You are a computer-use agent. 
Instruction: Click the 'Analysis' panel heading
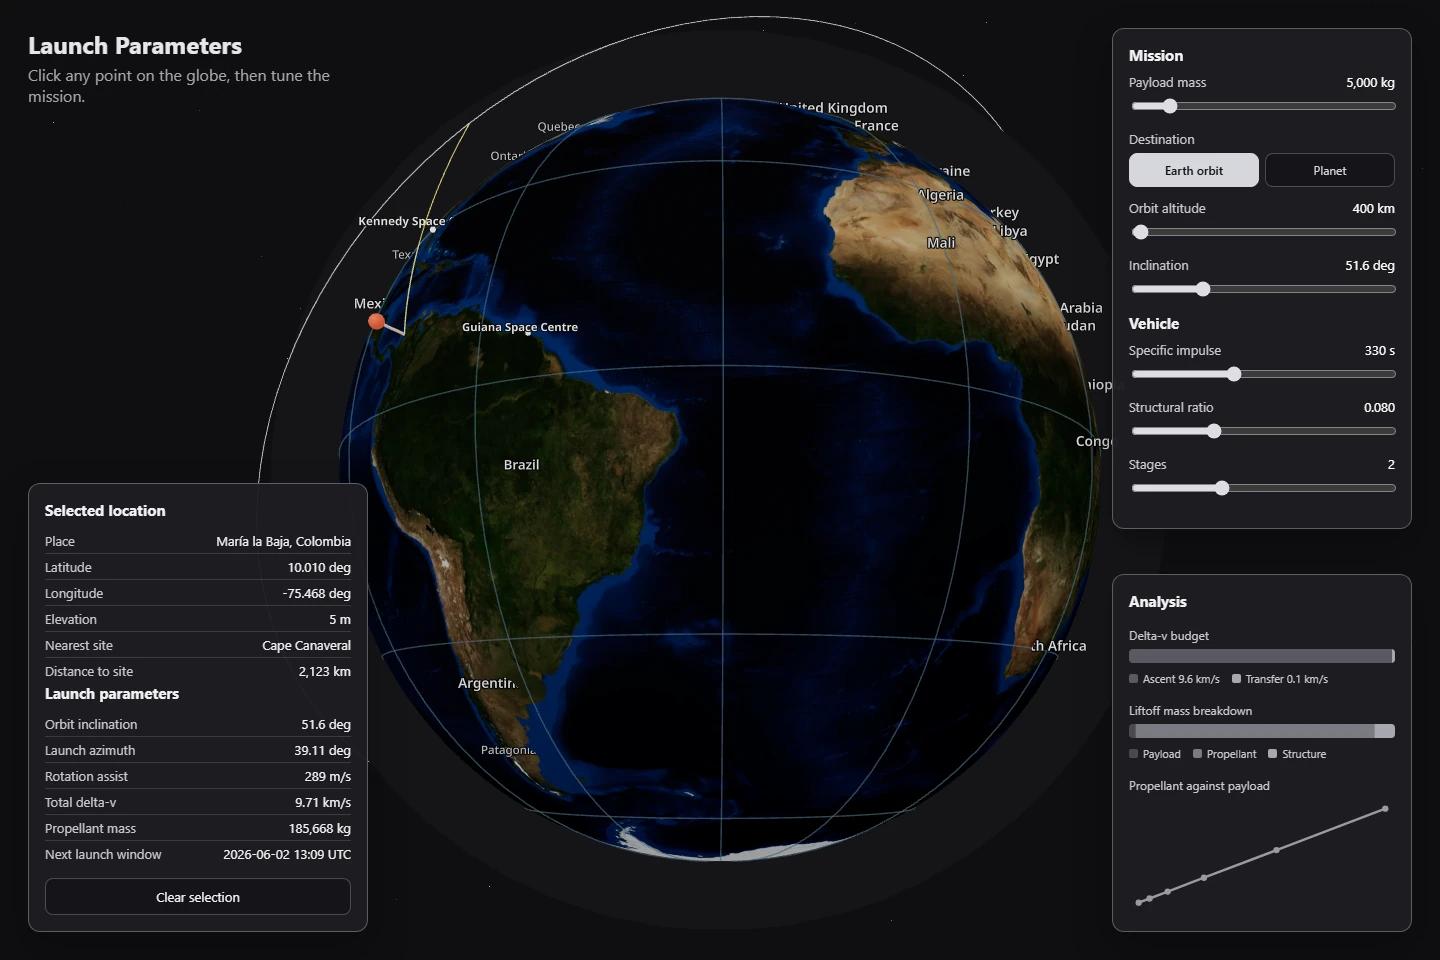(x=1158, y=601)
